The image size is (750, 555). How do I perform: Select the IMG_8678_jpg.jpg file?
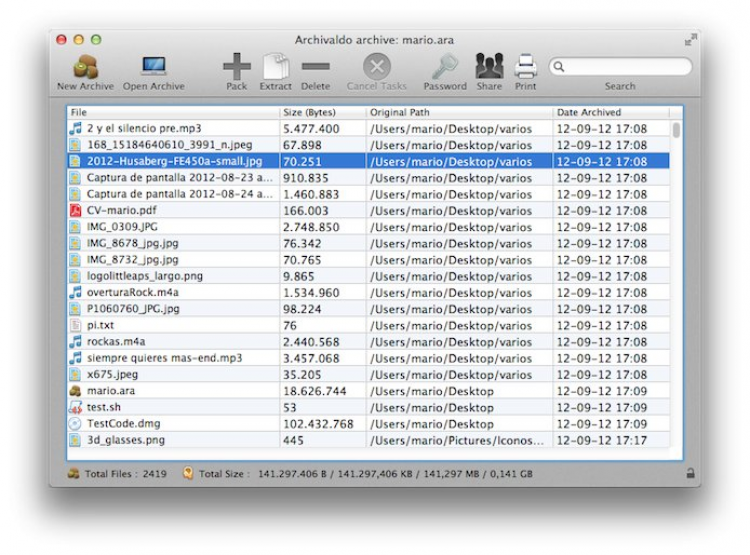click(132, 244)
